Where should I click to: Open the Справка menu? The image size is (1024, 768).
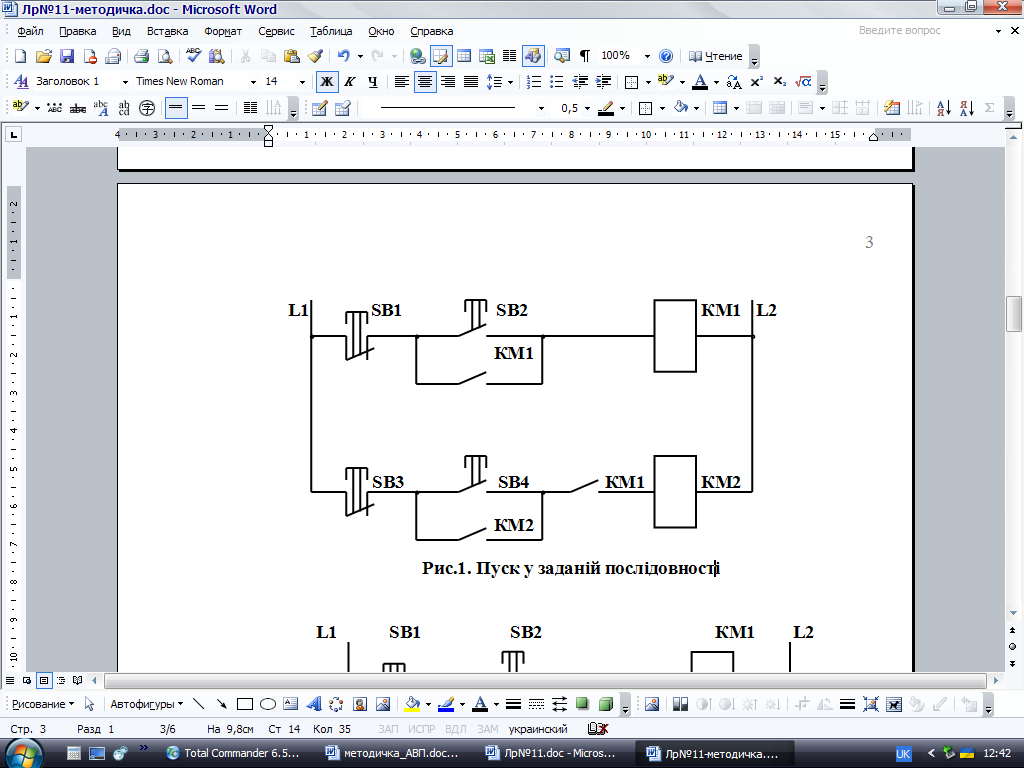point(431,31)
